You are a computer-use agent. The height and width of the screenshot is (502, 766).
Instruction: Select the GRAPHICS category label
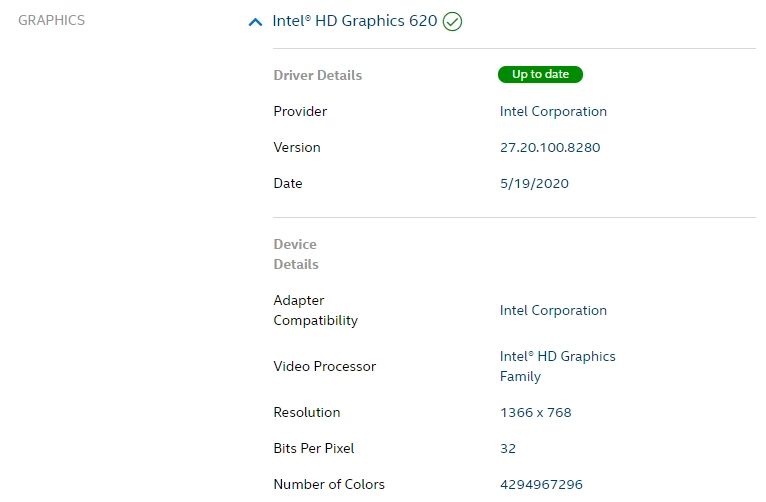[x=51, y=20]
